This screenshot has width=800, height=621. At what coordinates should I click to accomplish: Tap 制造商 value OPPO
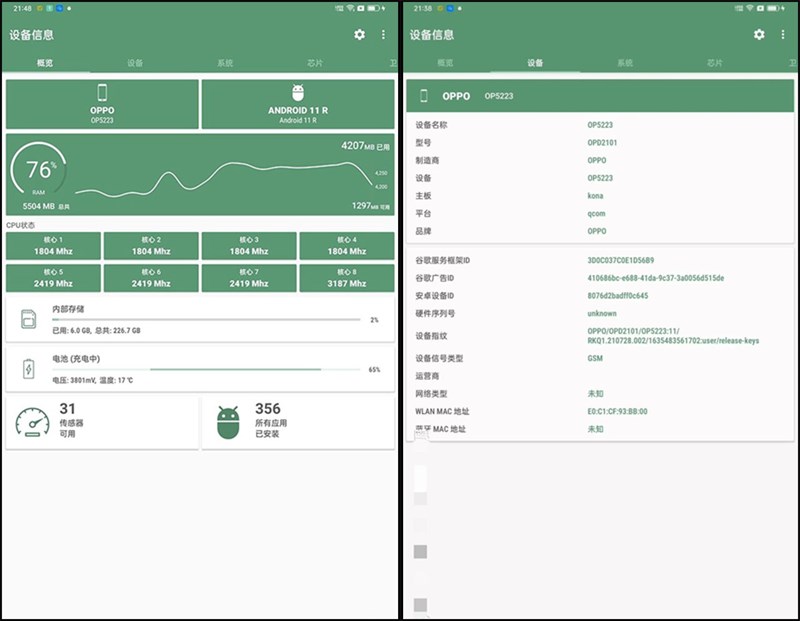coord(597,160)
